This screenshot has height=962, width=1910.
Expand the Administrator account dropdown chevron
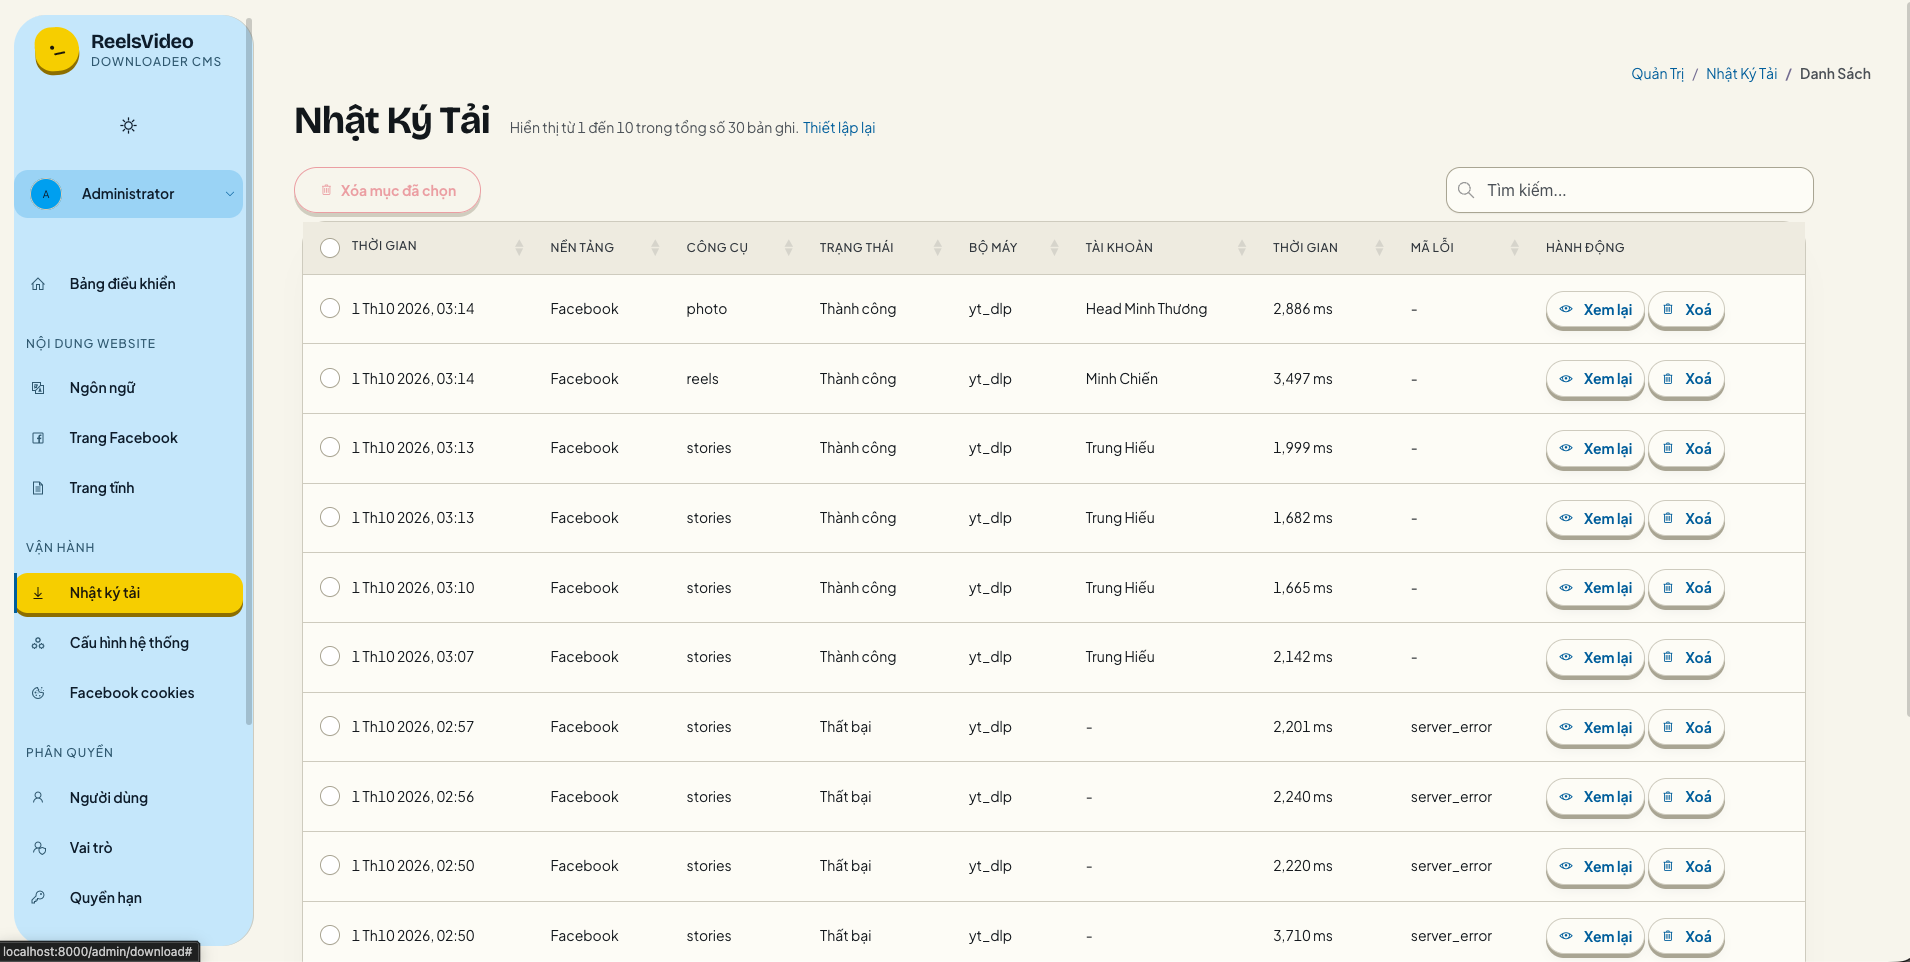pos(229,194)
